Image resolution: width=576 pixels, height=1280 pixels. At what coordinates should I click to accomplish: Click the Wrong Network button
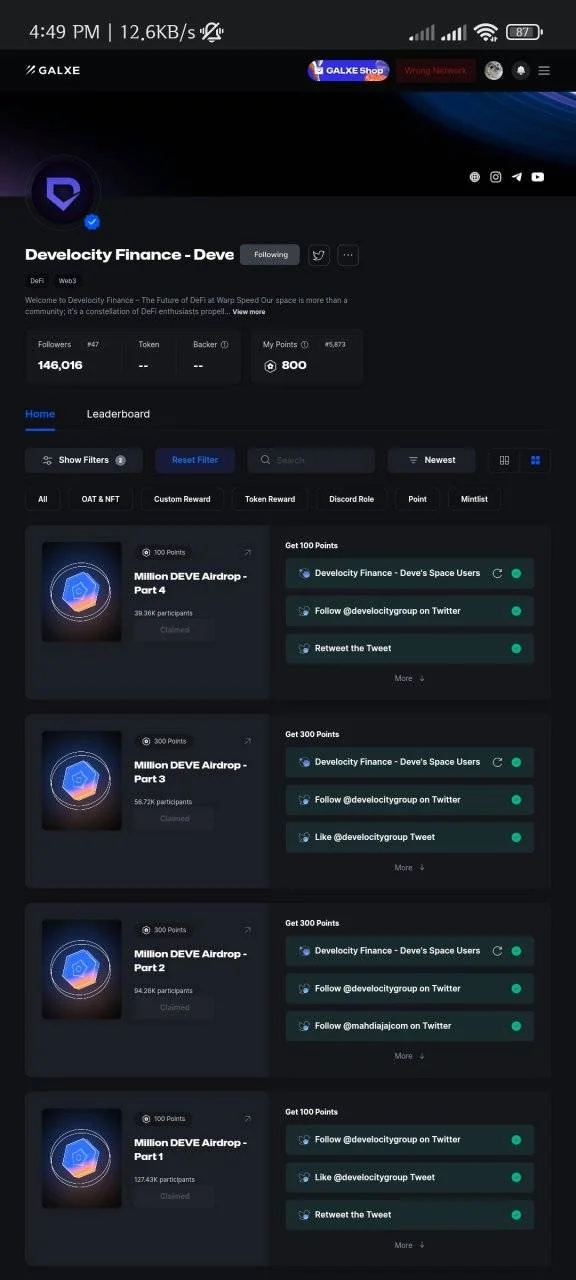[436, 71]
